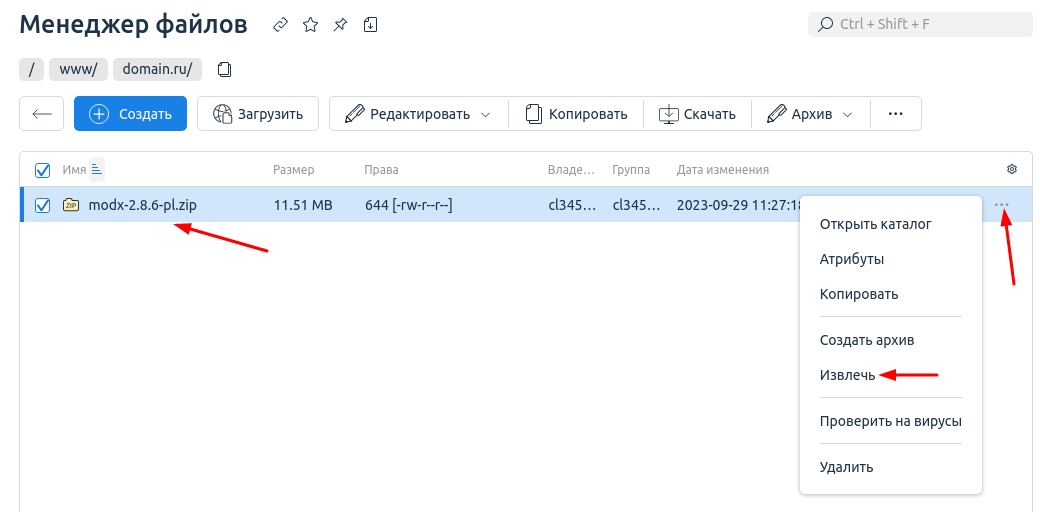
Task: Click the 644 [-rw-r--r--] permissions value
Action: tap(409, 206)
